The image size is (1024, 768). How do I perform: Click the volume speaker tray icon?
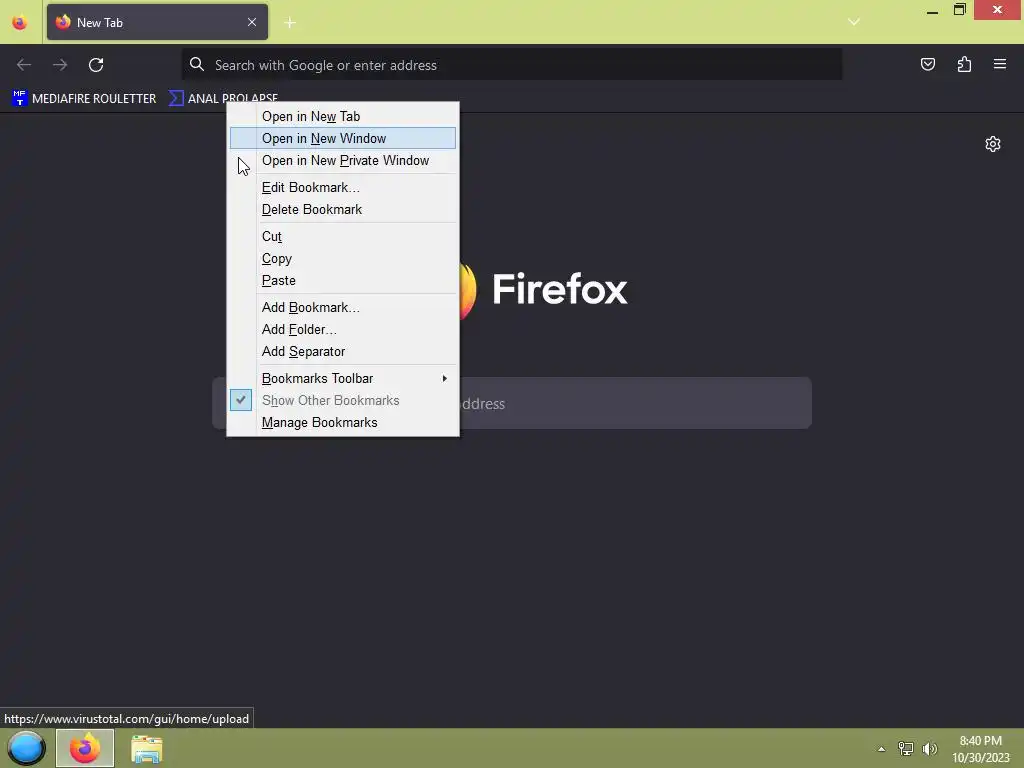[929, 748]
